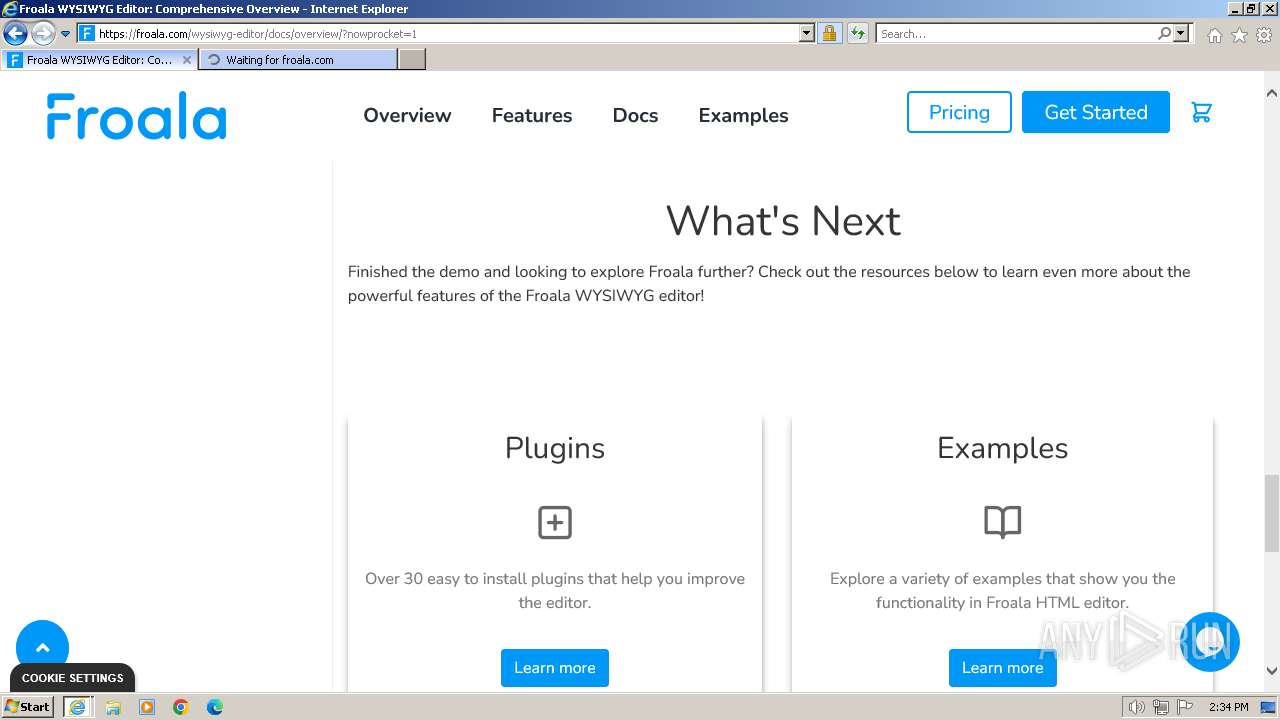
Task: Go back with the browser back arrow
Action: point(15,33)
